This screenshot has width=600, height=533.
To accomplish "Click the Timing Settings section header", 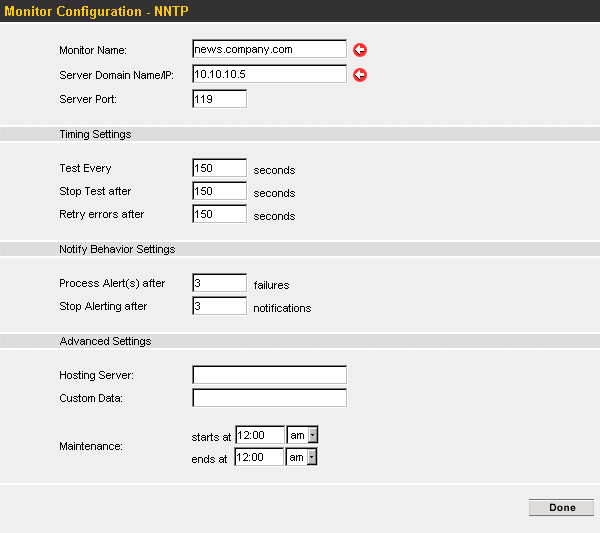I will coord(95,134).
